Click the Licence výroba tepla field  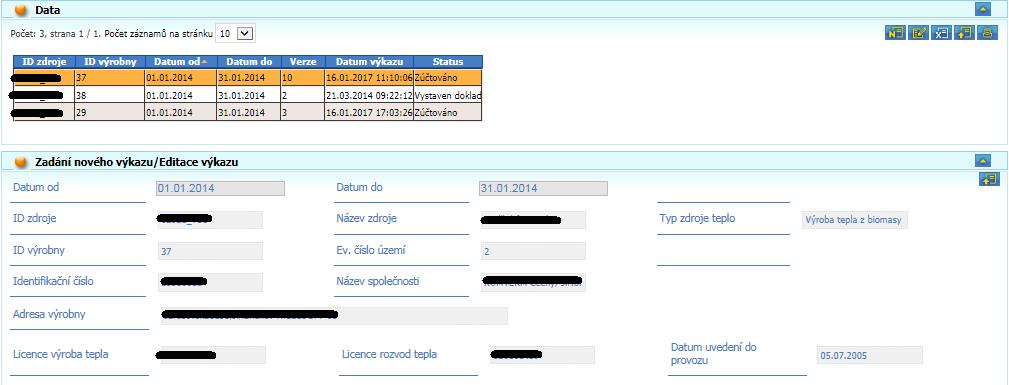click(x=212, y=355)
